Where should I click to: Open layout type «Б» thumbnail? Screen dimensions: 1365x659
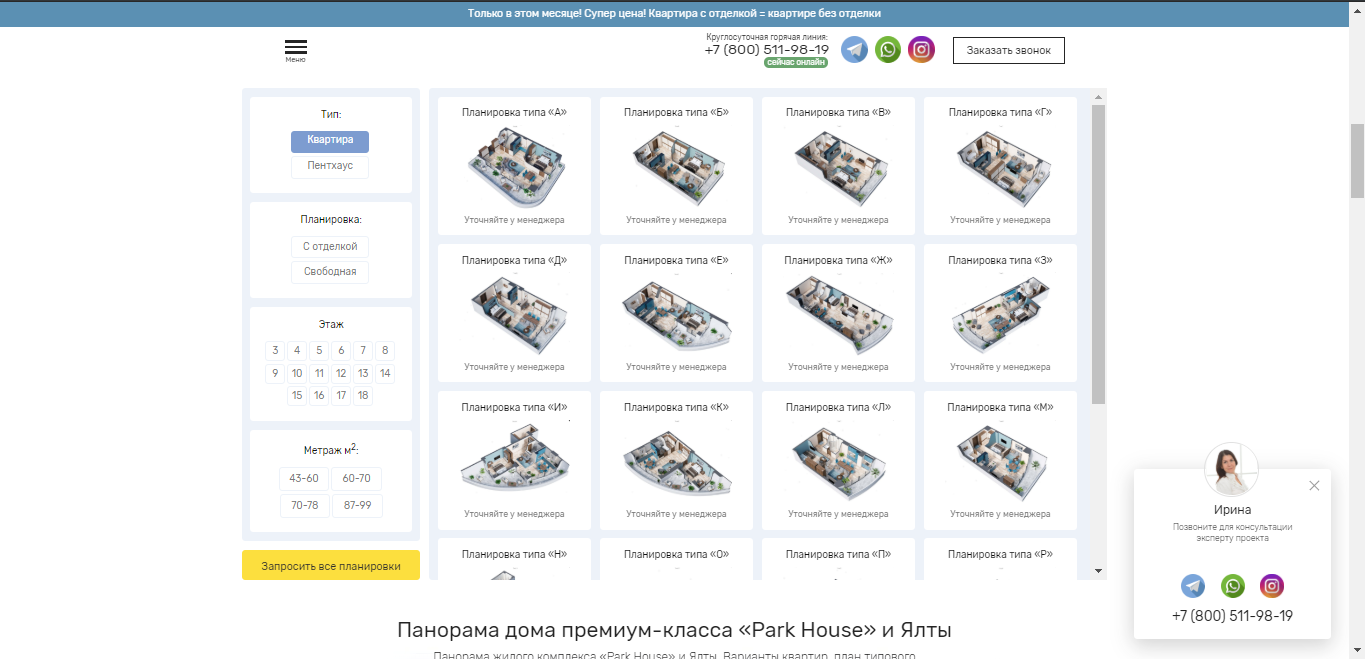(x=676, y=166)
